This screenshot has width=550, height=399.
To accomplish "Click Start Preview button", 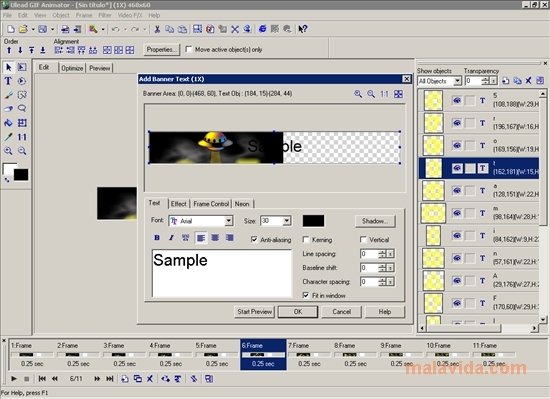I will pos(254,312).
